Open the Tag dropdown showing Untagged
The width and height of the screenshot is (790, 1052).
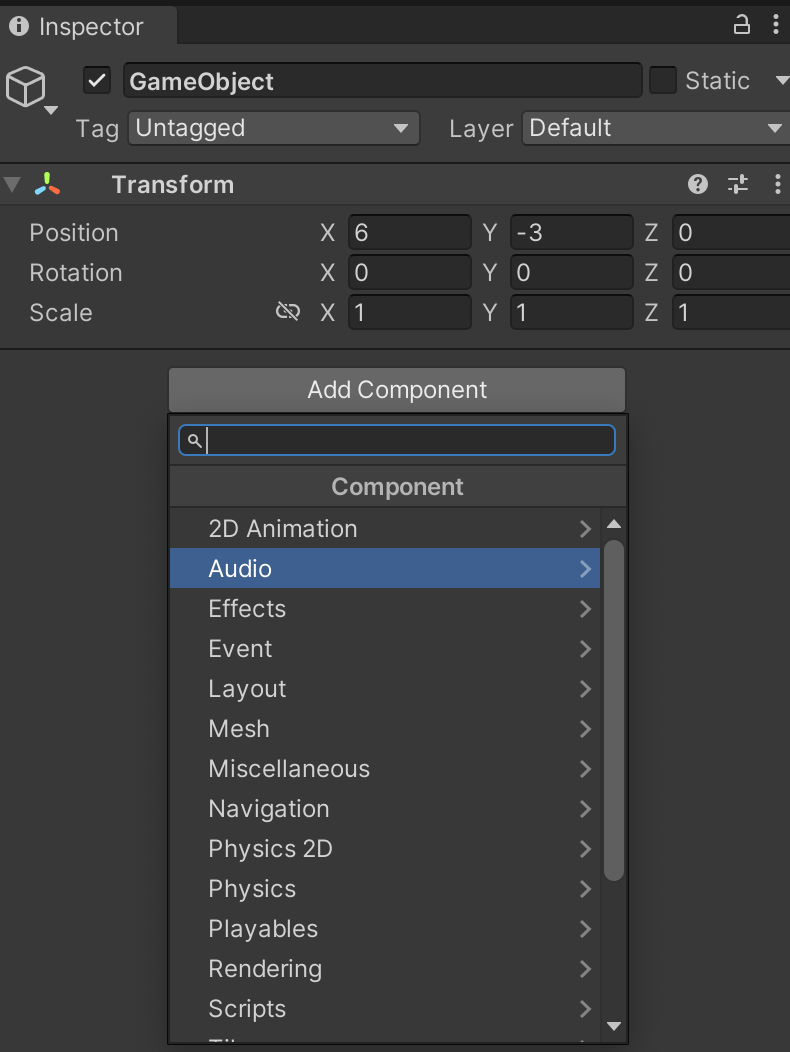(273, 128)
